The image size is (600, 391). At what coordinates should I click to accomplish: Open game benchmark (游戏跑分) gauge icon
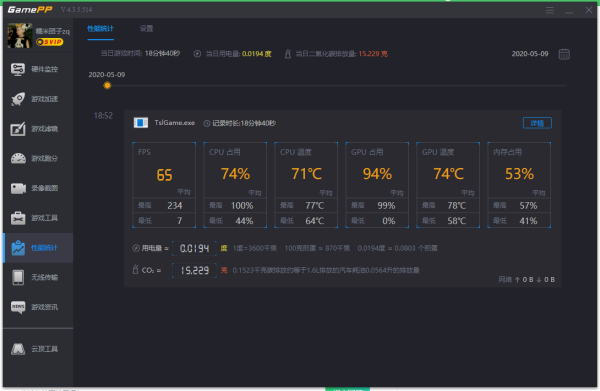coord(18,158)
